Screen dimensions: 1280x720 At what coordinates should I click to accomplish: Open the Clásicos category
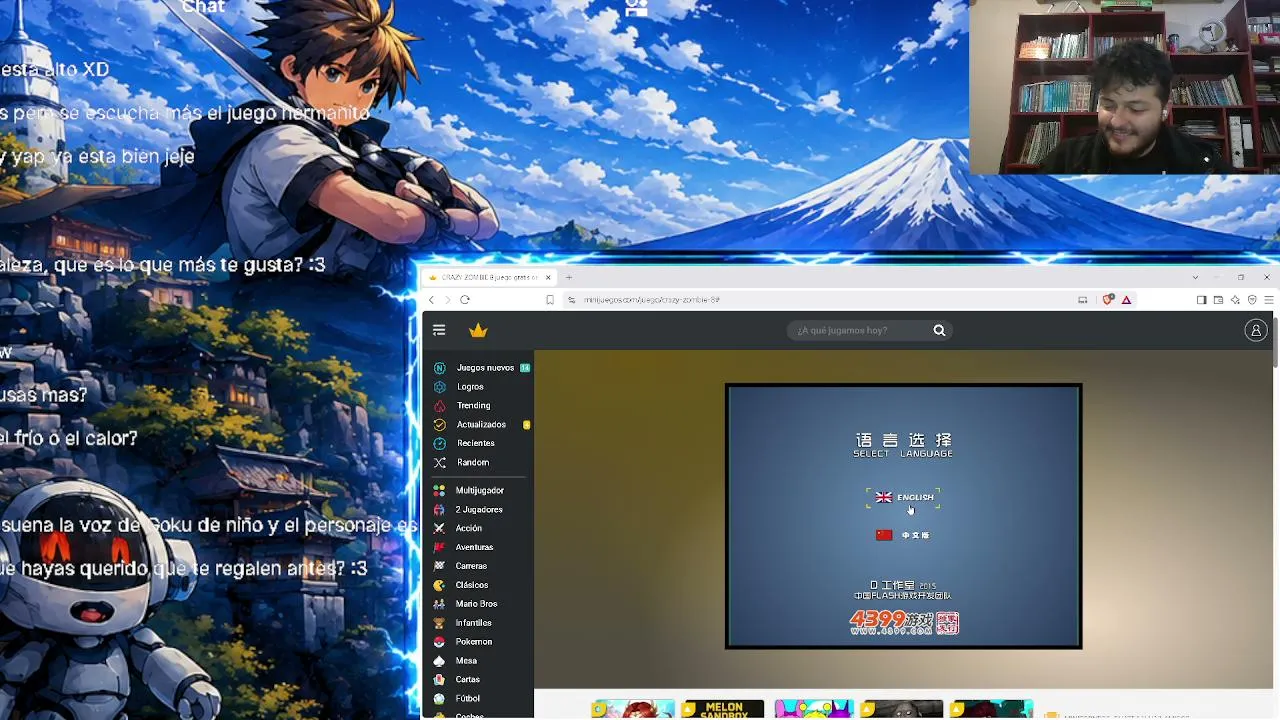[472, 585]
